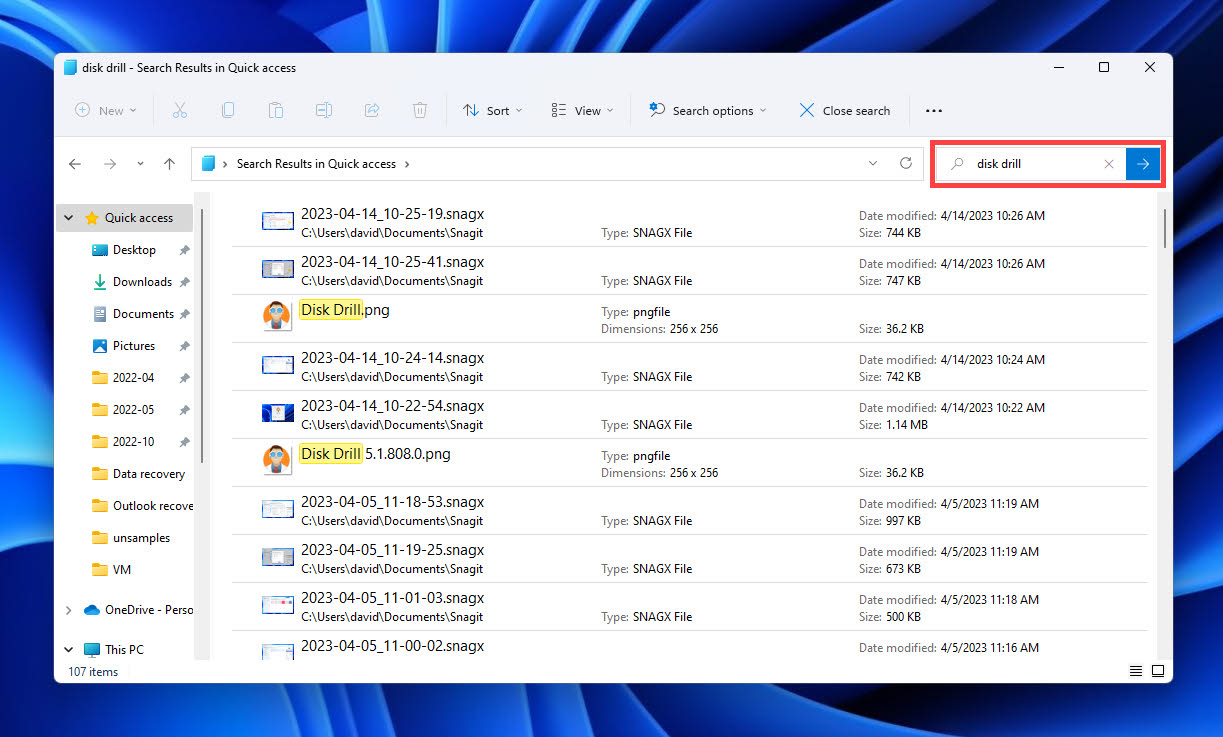Open the View dropdown menu

582,111
